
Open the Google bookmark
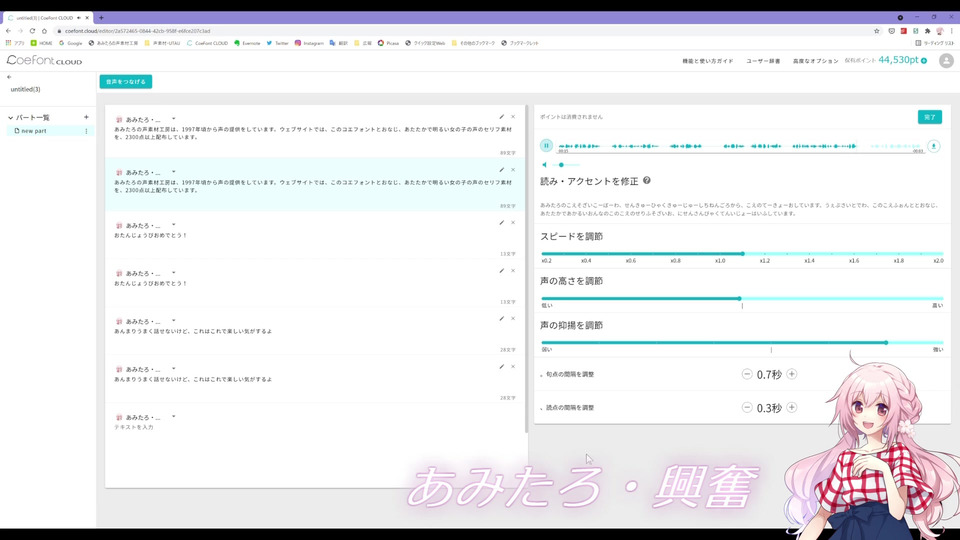click(70, 43)
